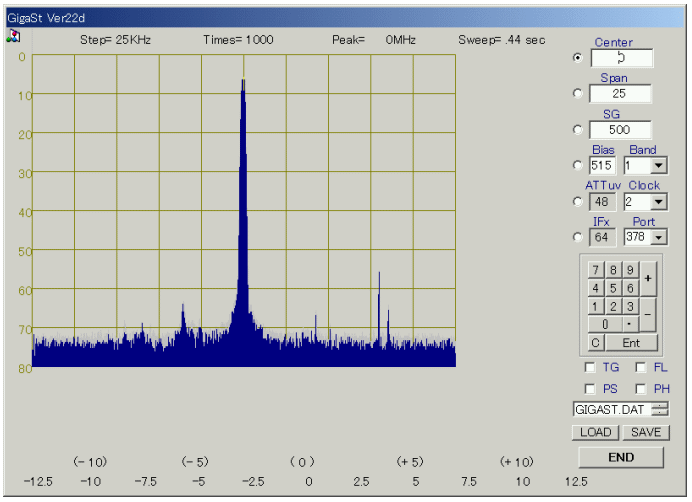Open the Band dropdown

coord(658,166)
